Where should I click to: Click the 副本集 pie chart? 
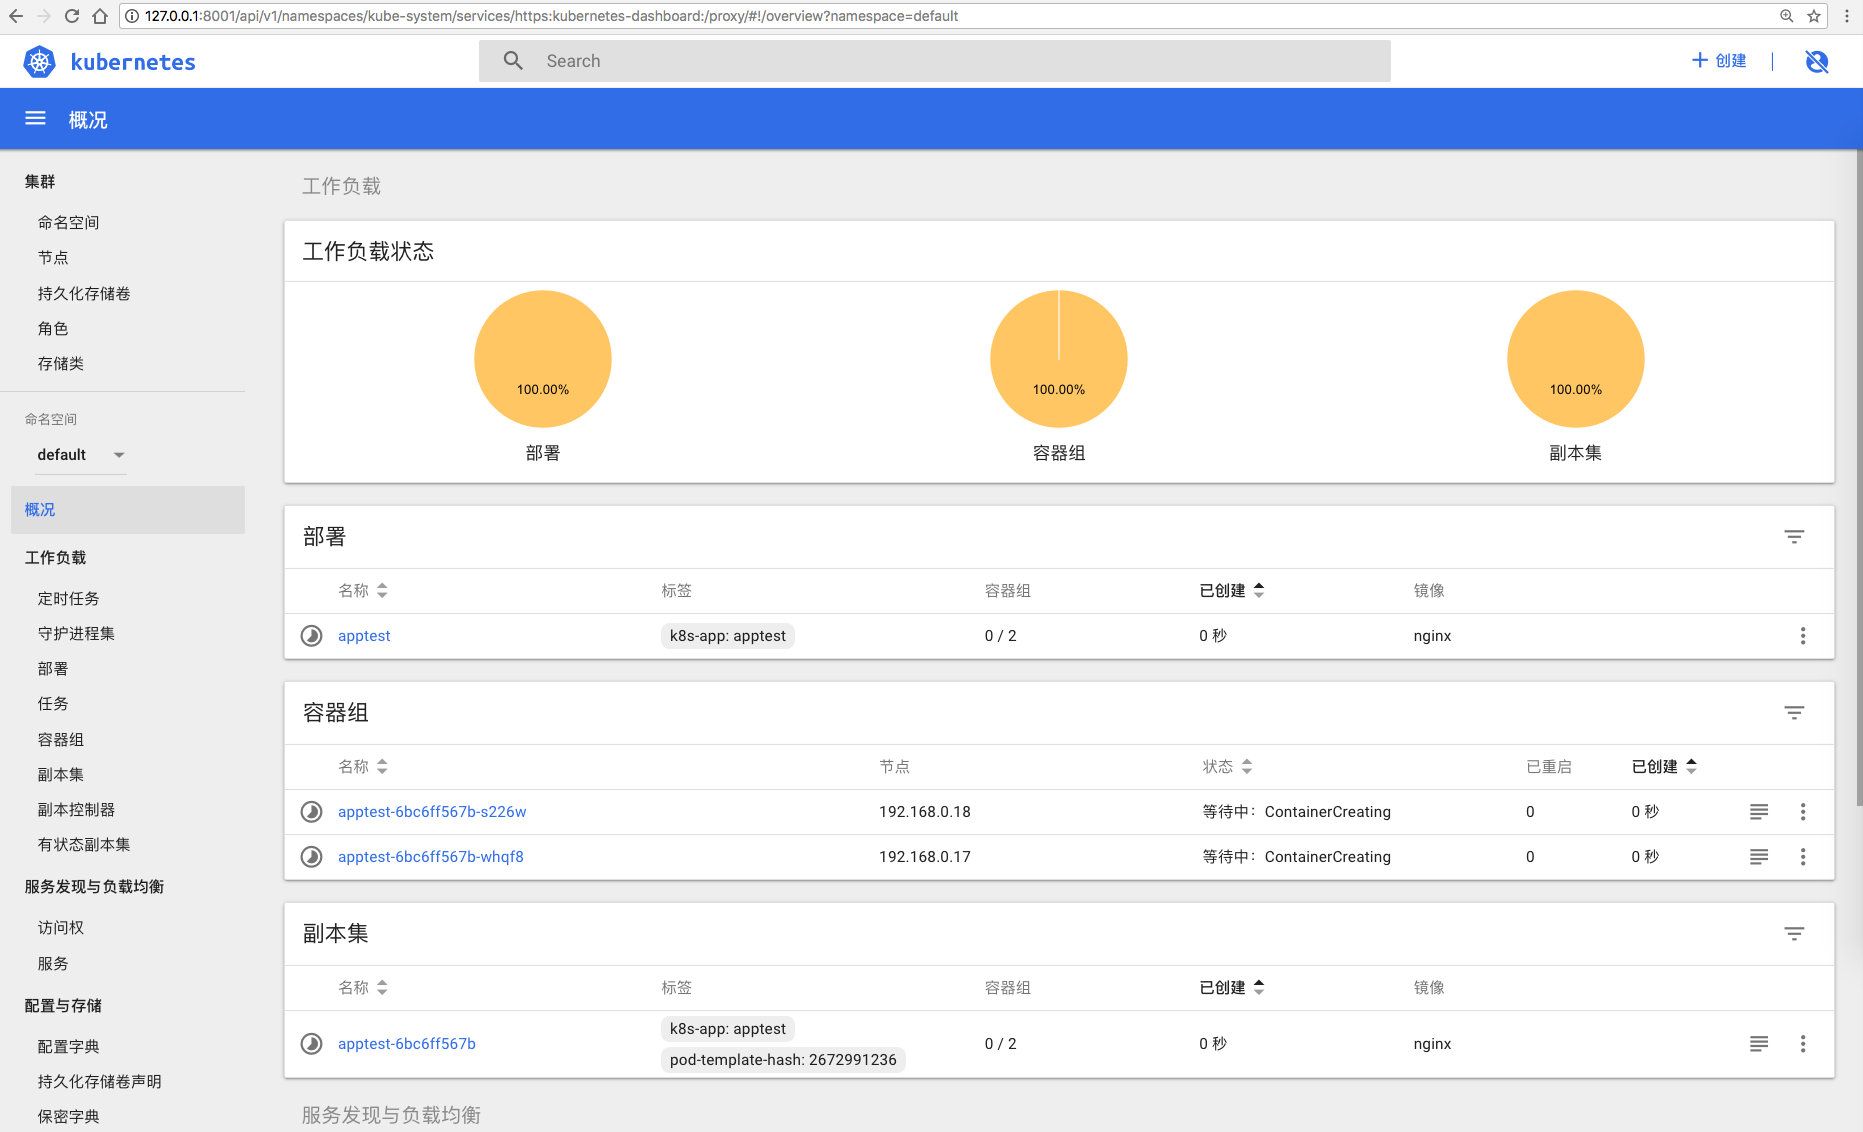click(x=1576, y=359)
